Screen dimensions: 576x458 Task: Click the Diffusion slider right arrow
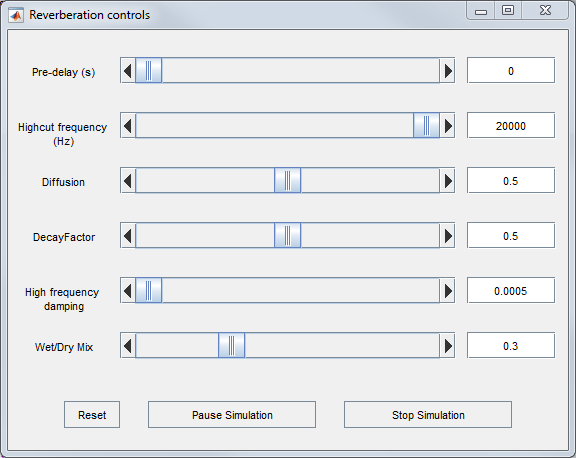pyautogui.click(x=447, y=180)
